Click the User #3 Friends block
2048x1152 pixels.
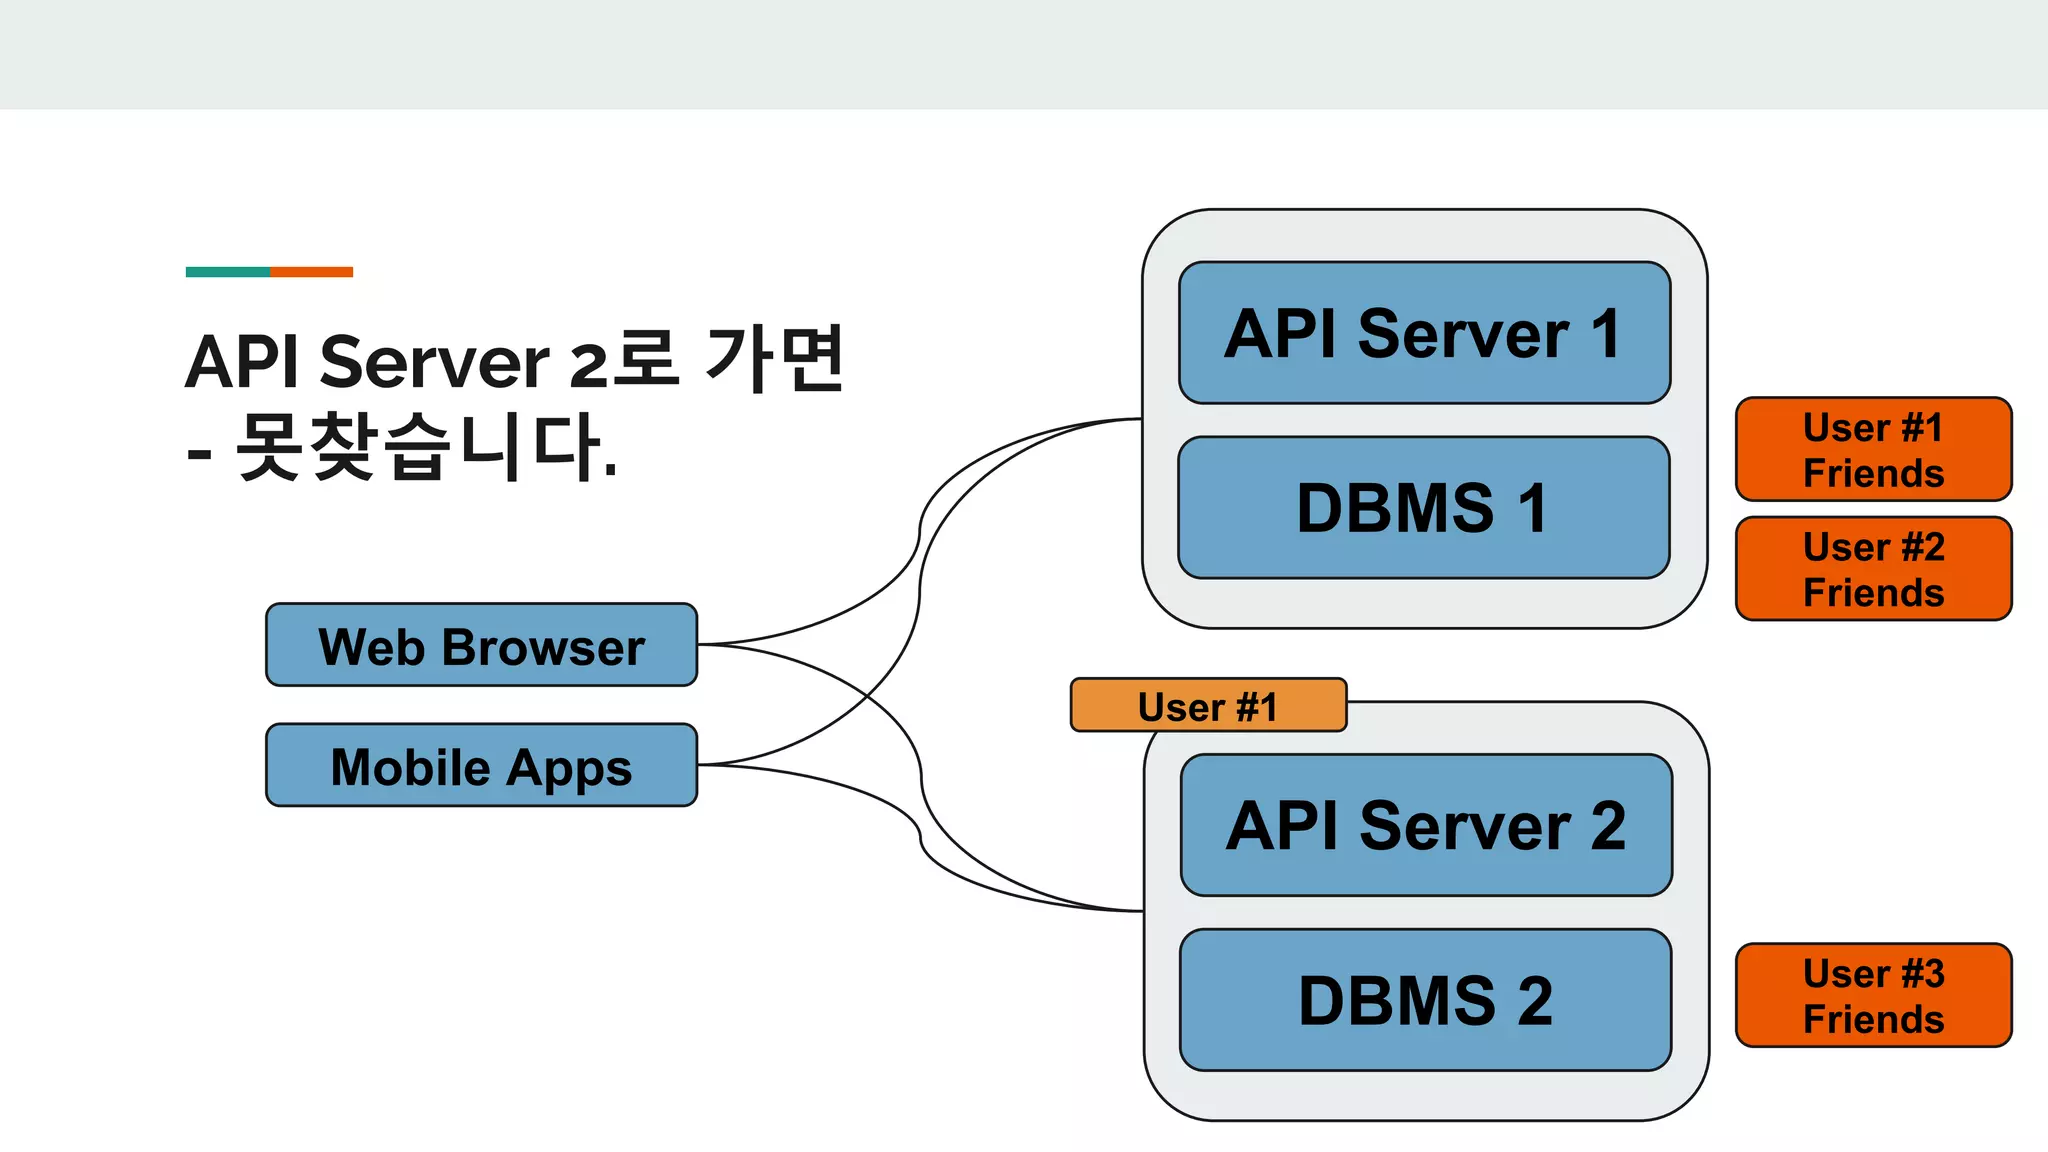(1873, 995)
